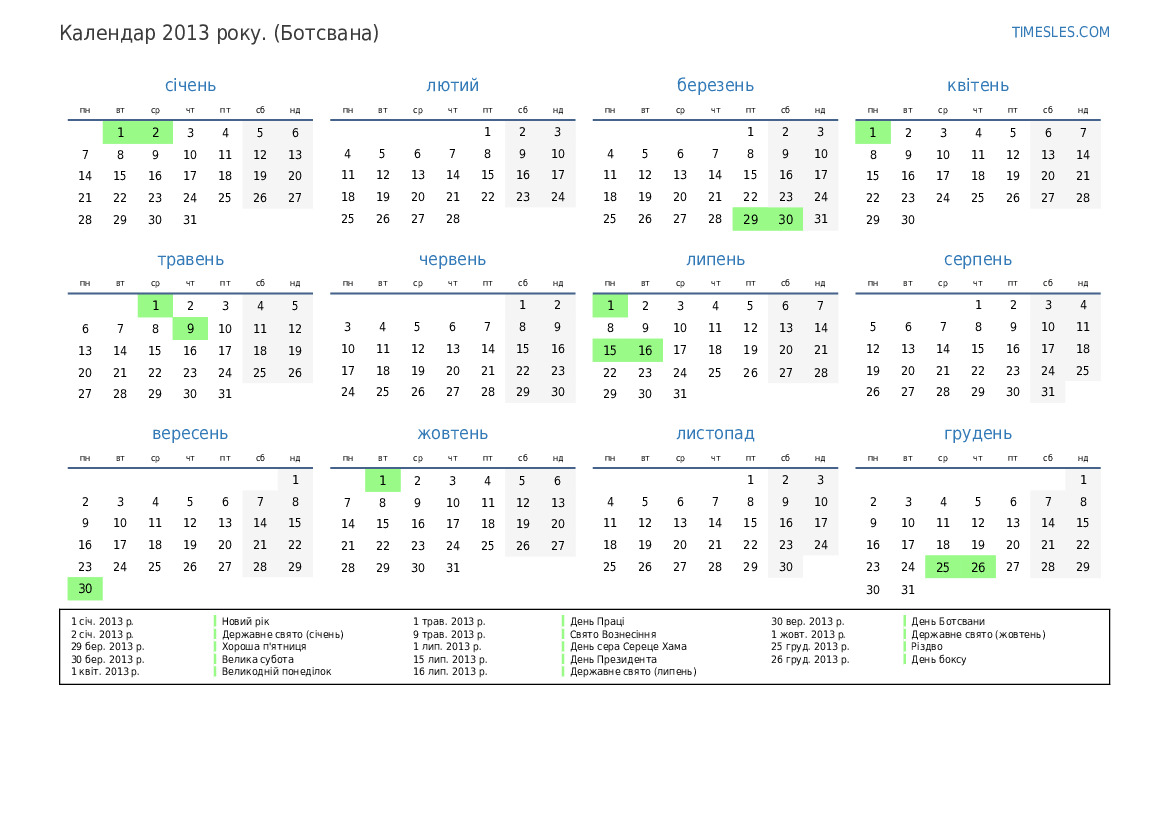Click the legend date '25 груд. 2013 р.'

tap(810, 647)
